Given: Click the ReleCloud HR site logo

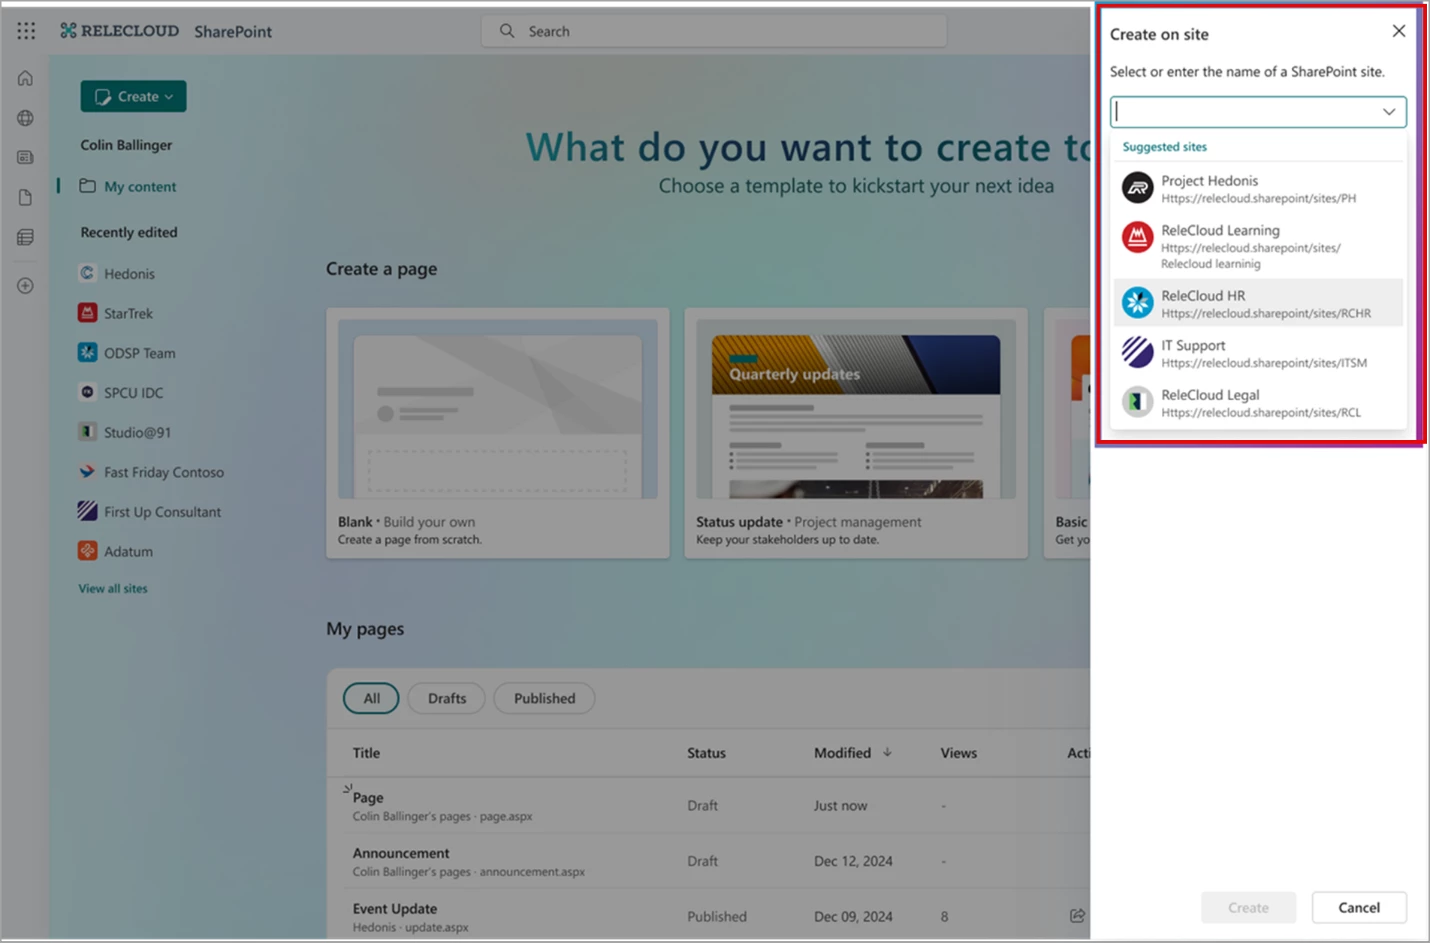Looking at the screenshot, I should pyautogui.click(x=1137, y=302).
